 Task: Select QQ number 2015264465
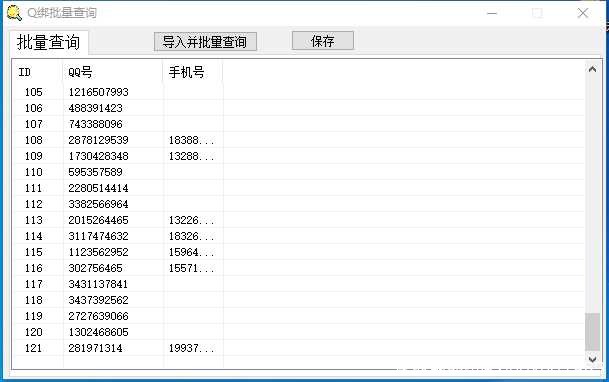click(x=98, y=220)
